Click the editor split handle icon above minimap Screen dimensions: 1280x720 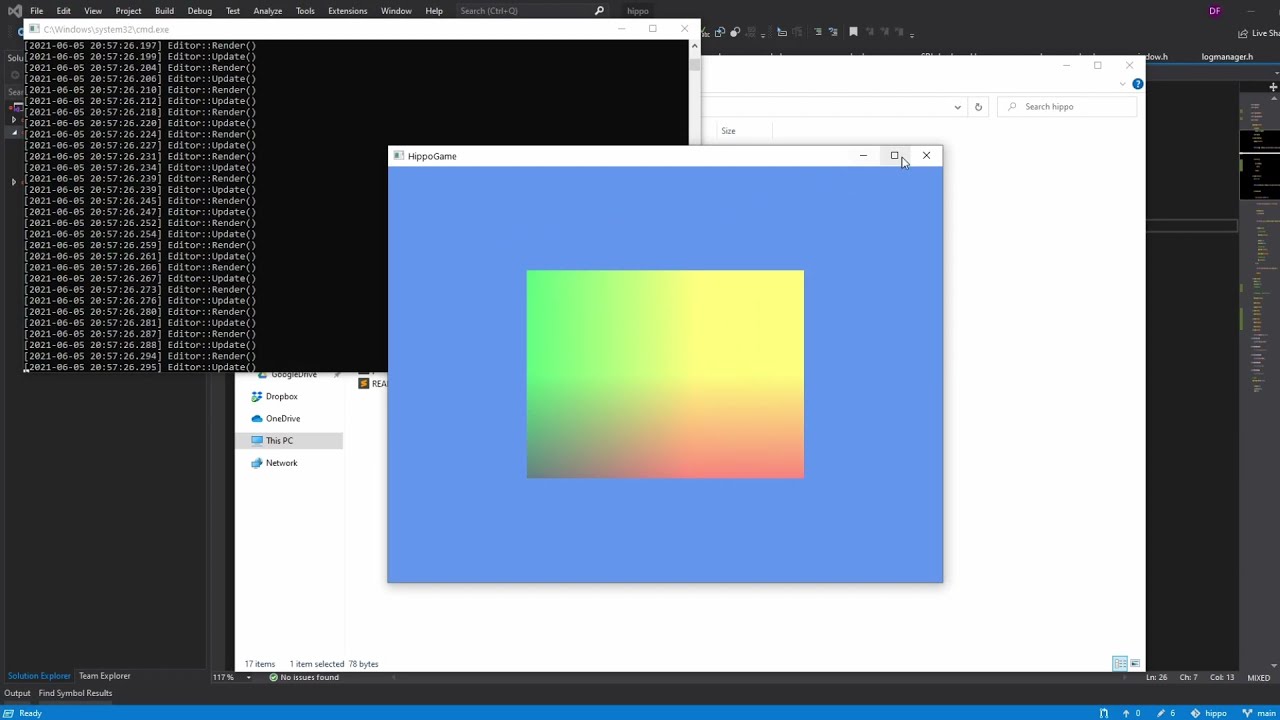(1273, 88)
